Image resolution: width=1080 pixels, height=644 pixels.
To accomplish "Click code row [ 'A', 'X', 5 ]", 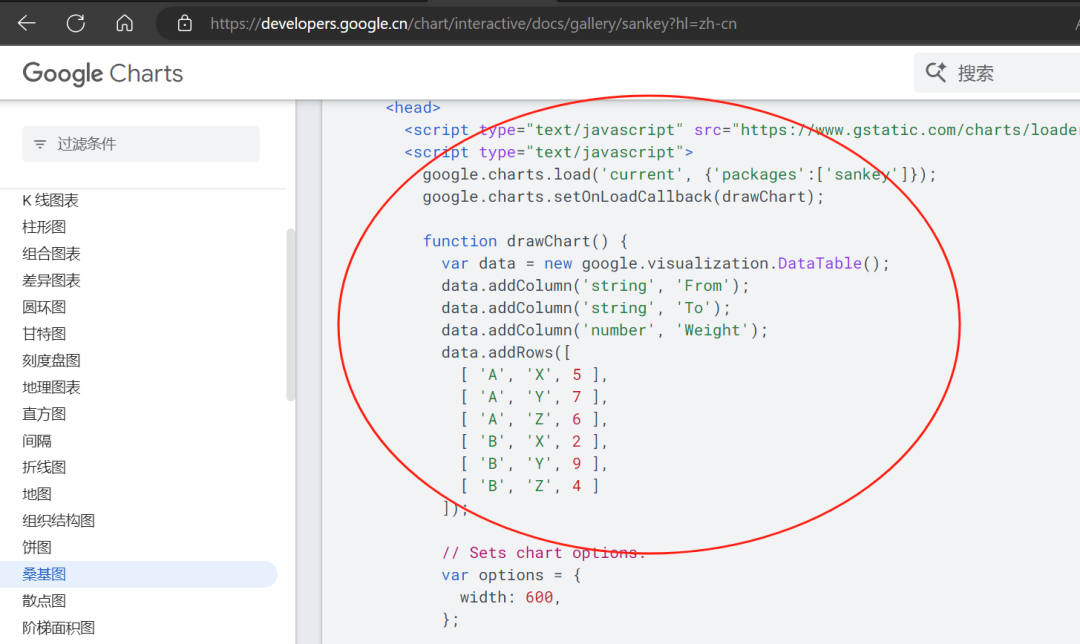I will pyautogui.click(x=534, y=375).
